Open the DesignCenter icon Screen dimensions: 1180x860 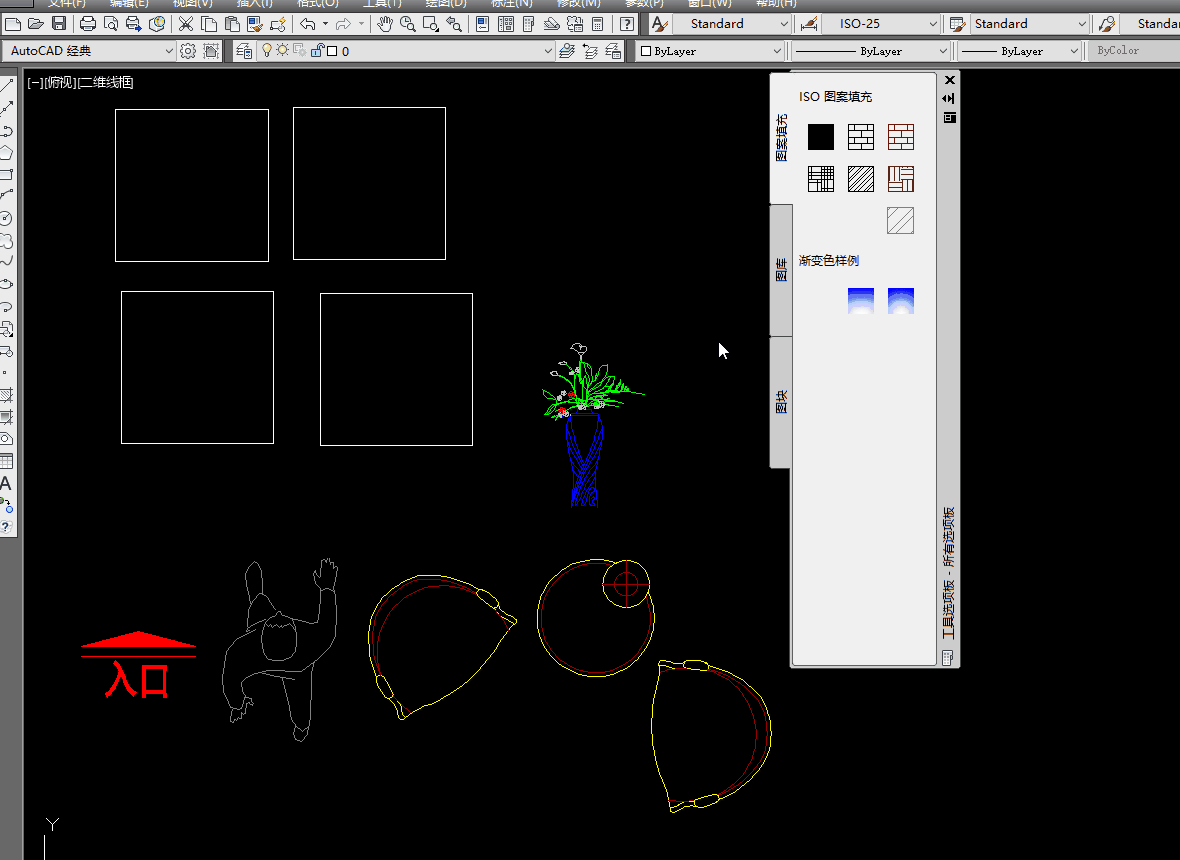[x=506, y=24]
